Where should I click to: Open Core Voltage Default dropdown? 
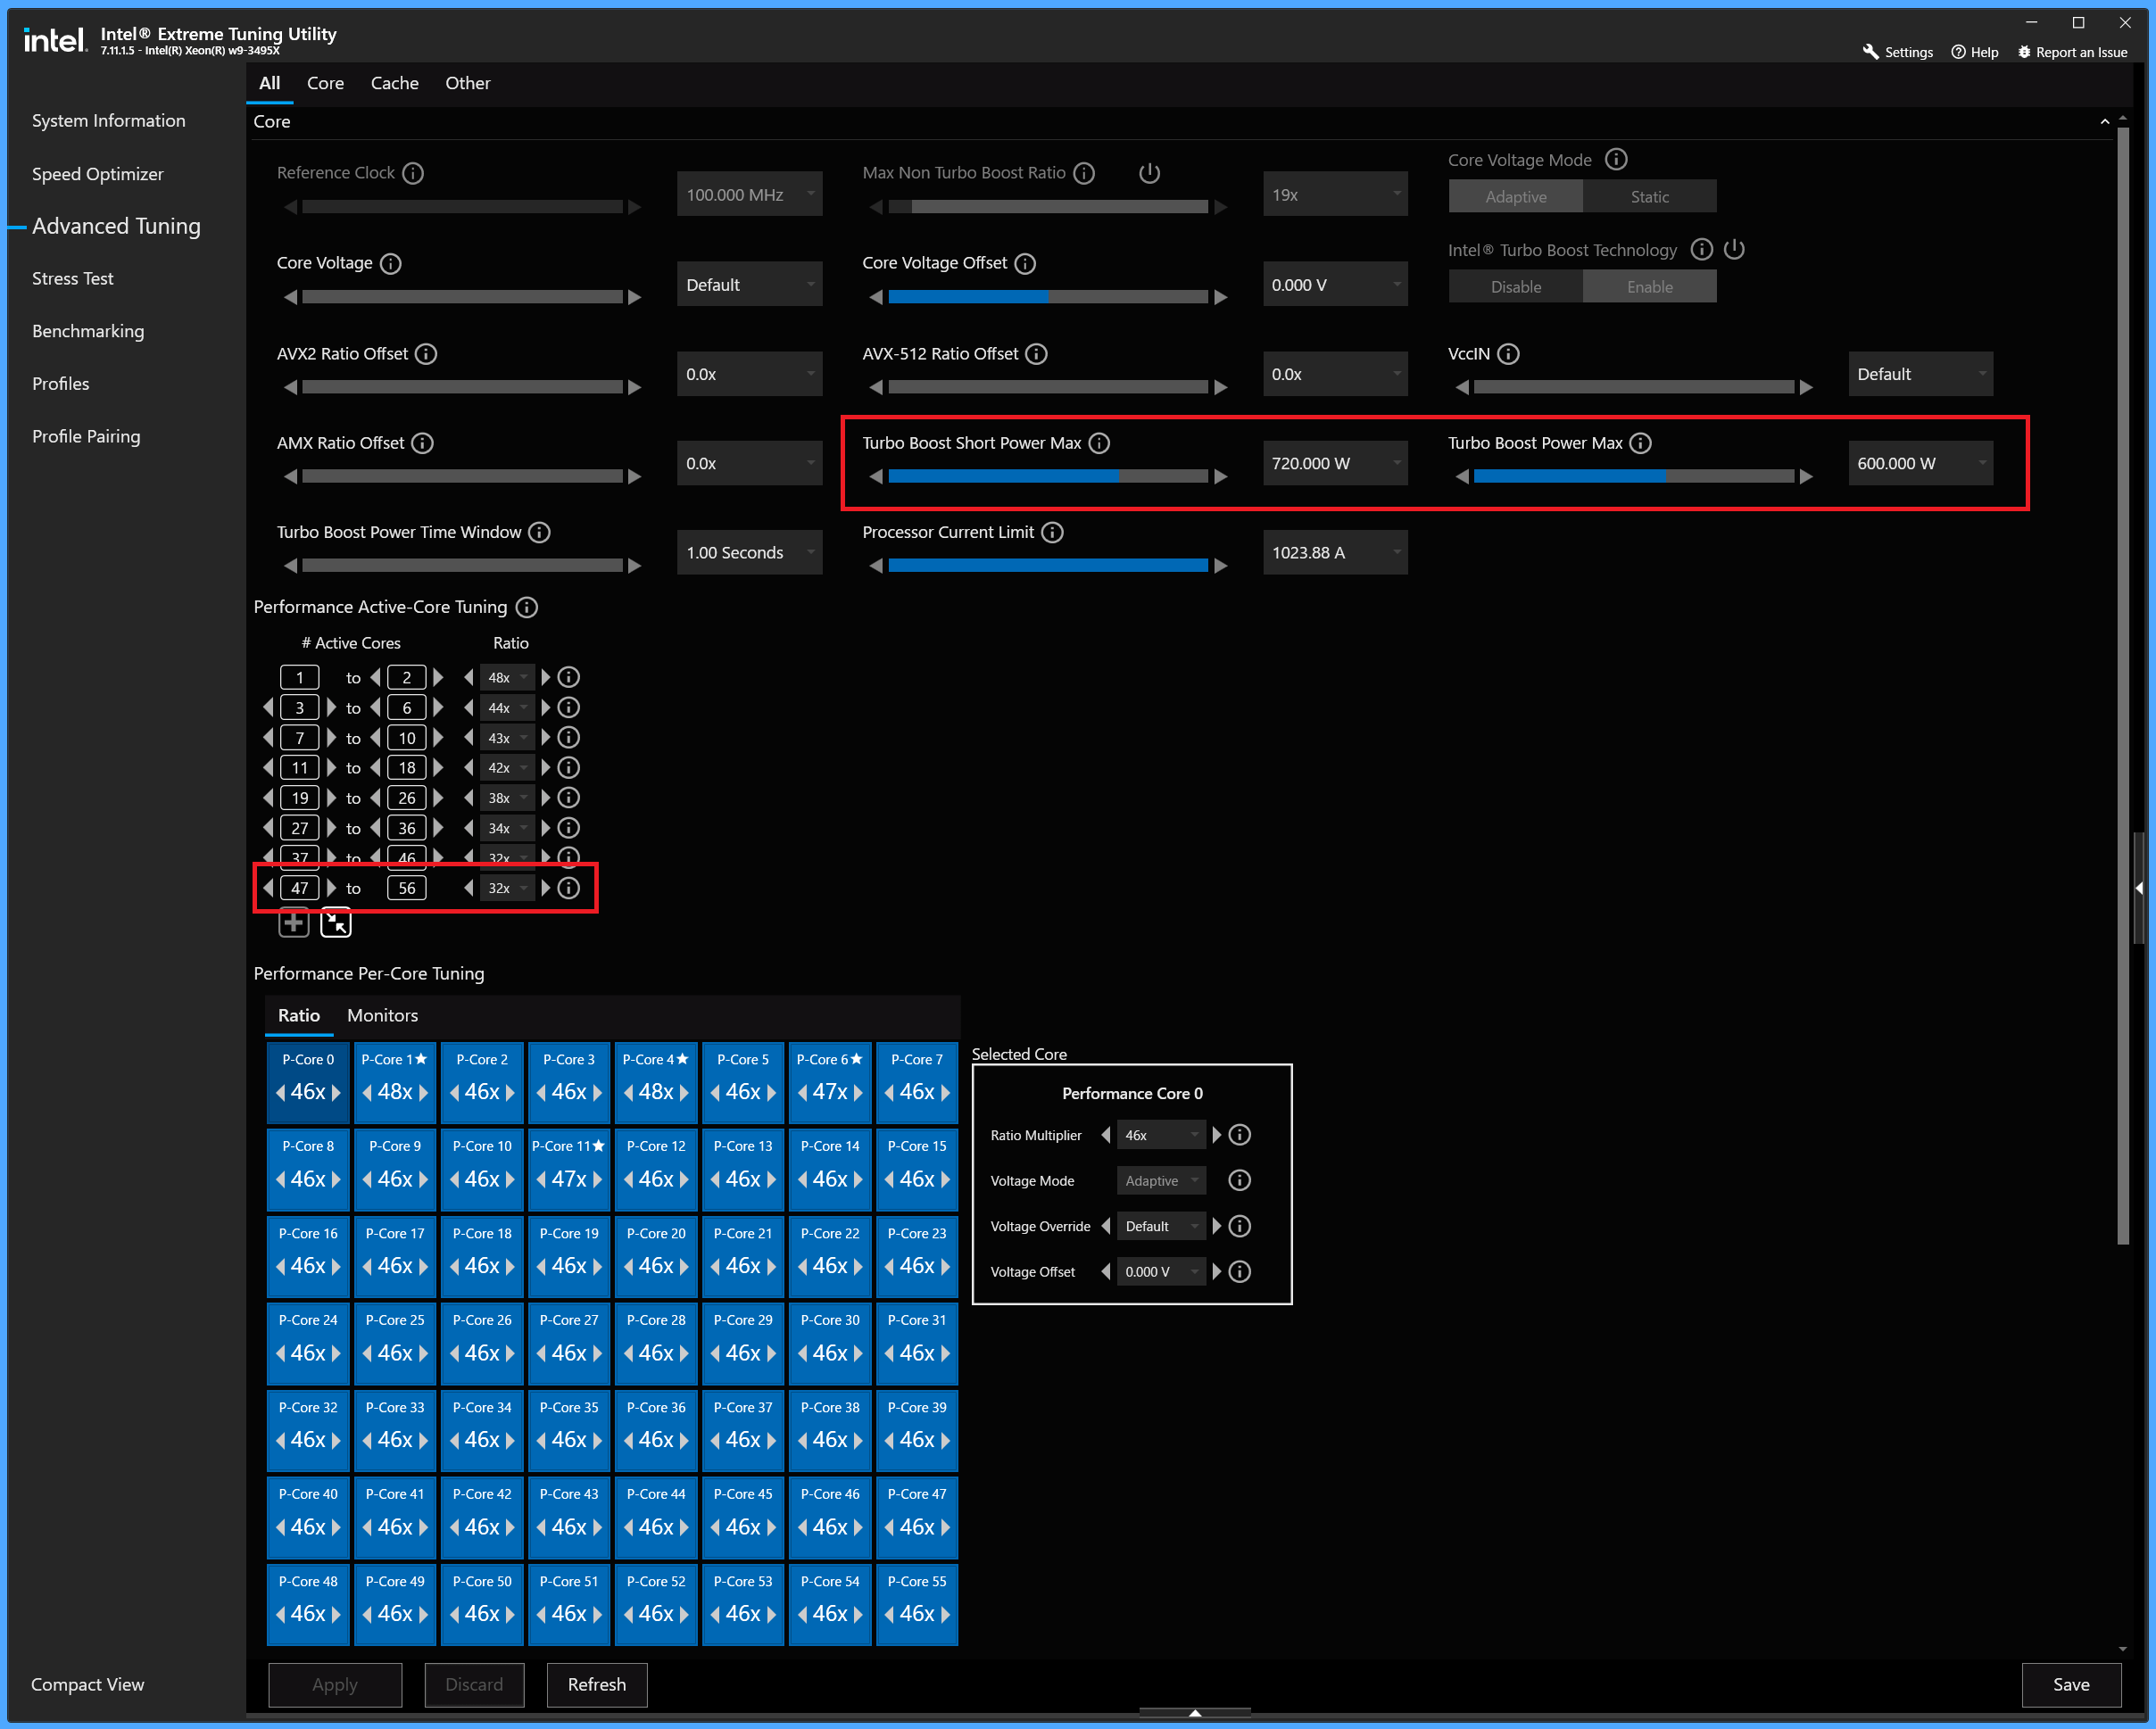pos(750,285)
